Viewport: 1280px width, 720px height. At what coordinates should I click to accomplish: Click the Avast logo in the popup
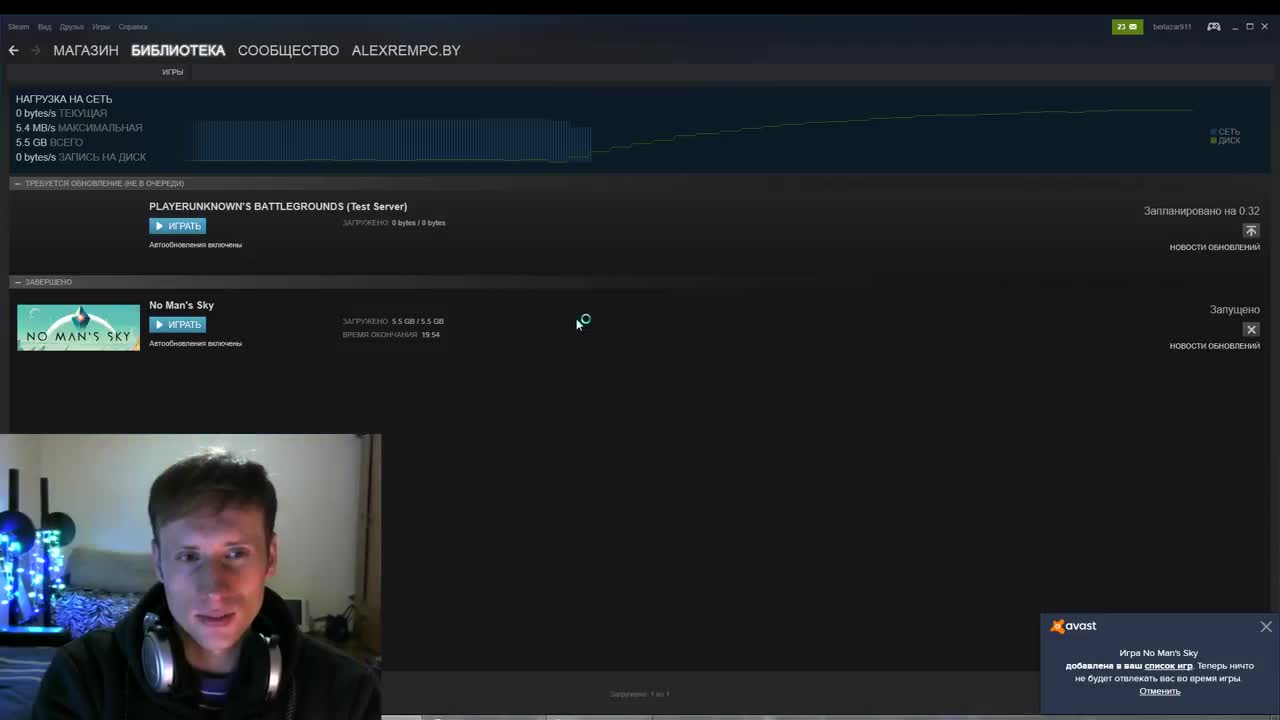(x=1073, y=626)
